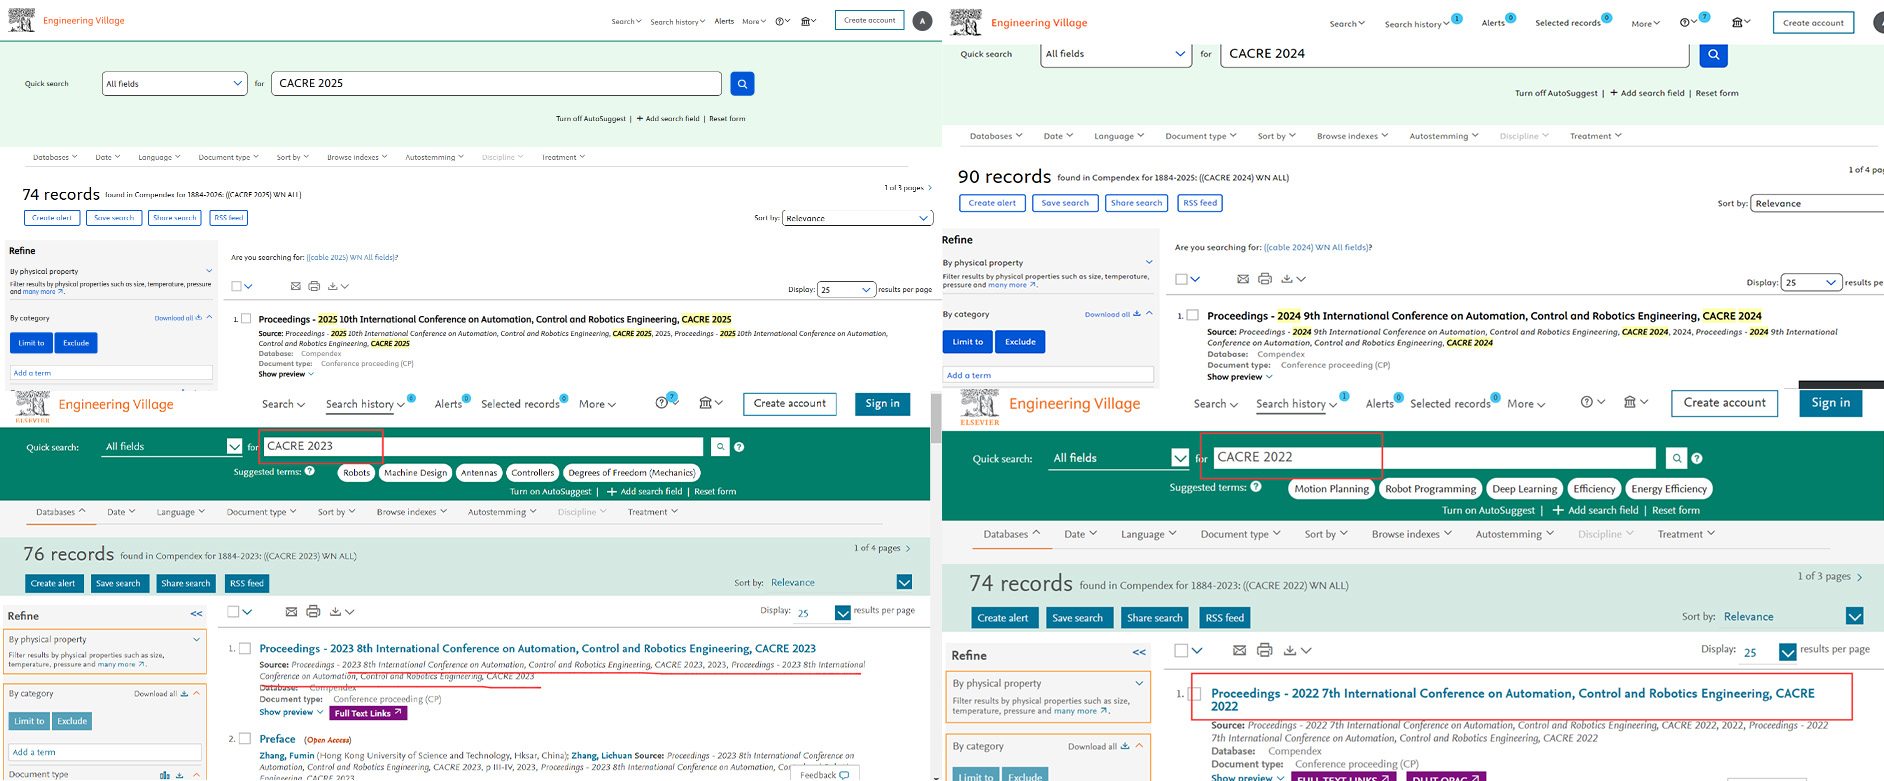Image resolution: width=1884 pixels, height=781 pixels.
Task: Open Browse indexes menu in CACRE 2022 window
Action: coord(1410,534)
